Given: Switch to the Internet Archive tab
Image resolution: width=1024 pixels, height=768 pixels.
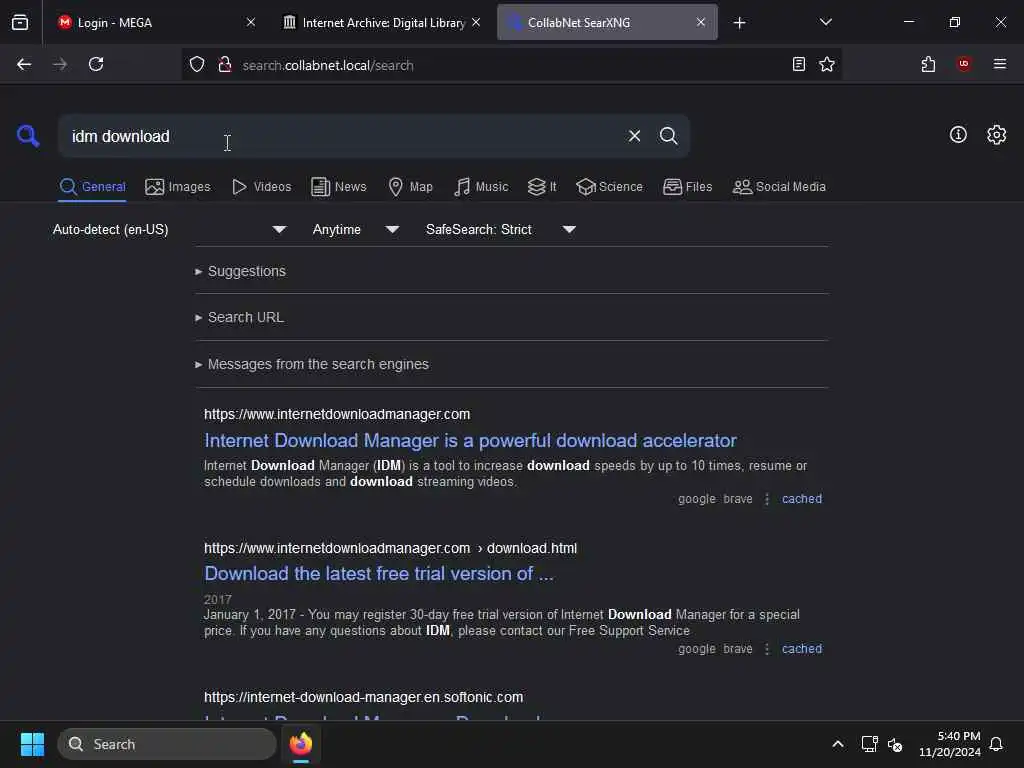Looking at the screenshot, I should (x=382, y=22).
